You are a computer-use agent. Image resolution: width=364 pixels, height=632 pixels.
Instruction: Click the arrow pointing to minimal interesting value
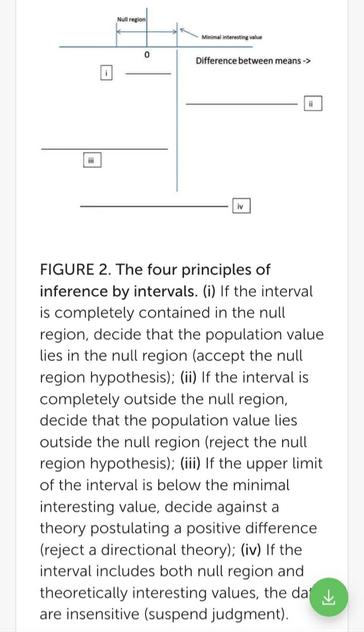(189, 33)
